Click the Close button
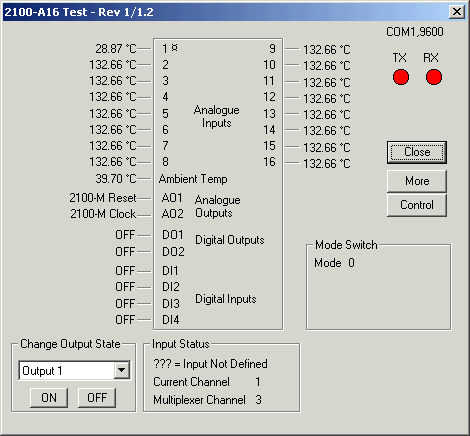470x436 pixels. click(417, 152)
